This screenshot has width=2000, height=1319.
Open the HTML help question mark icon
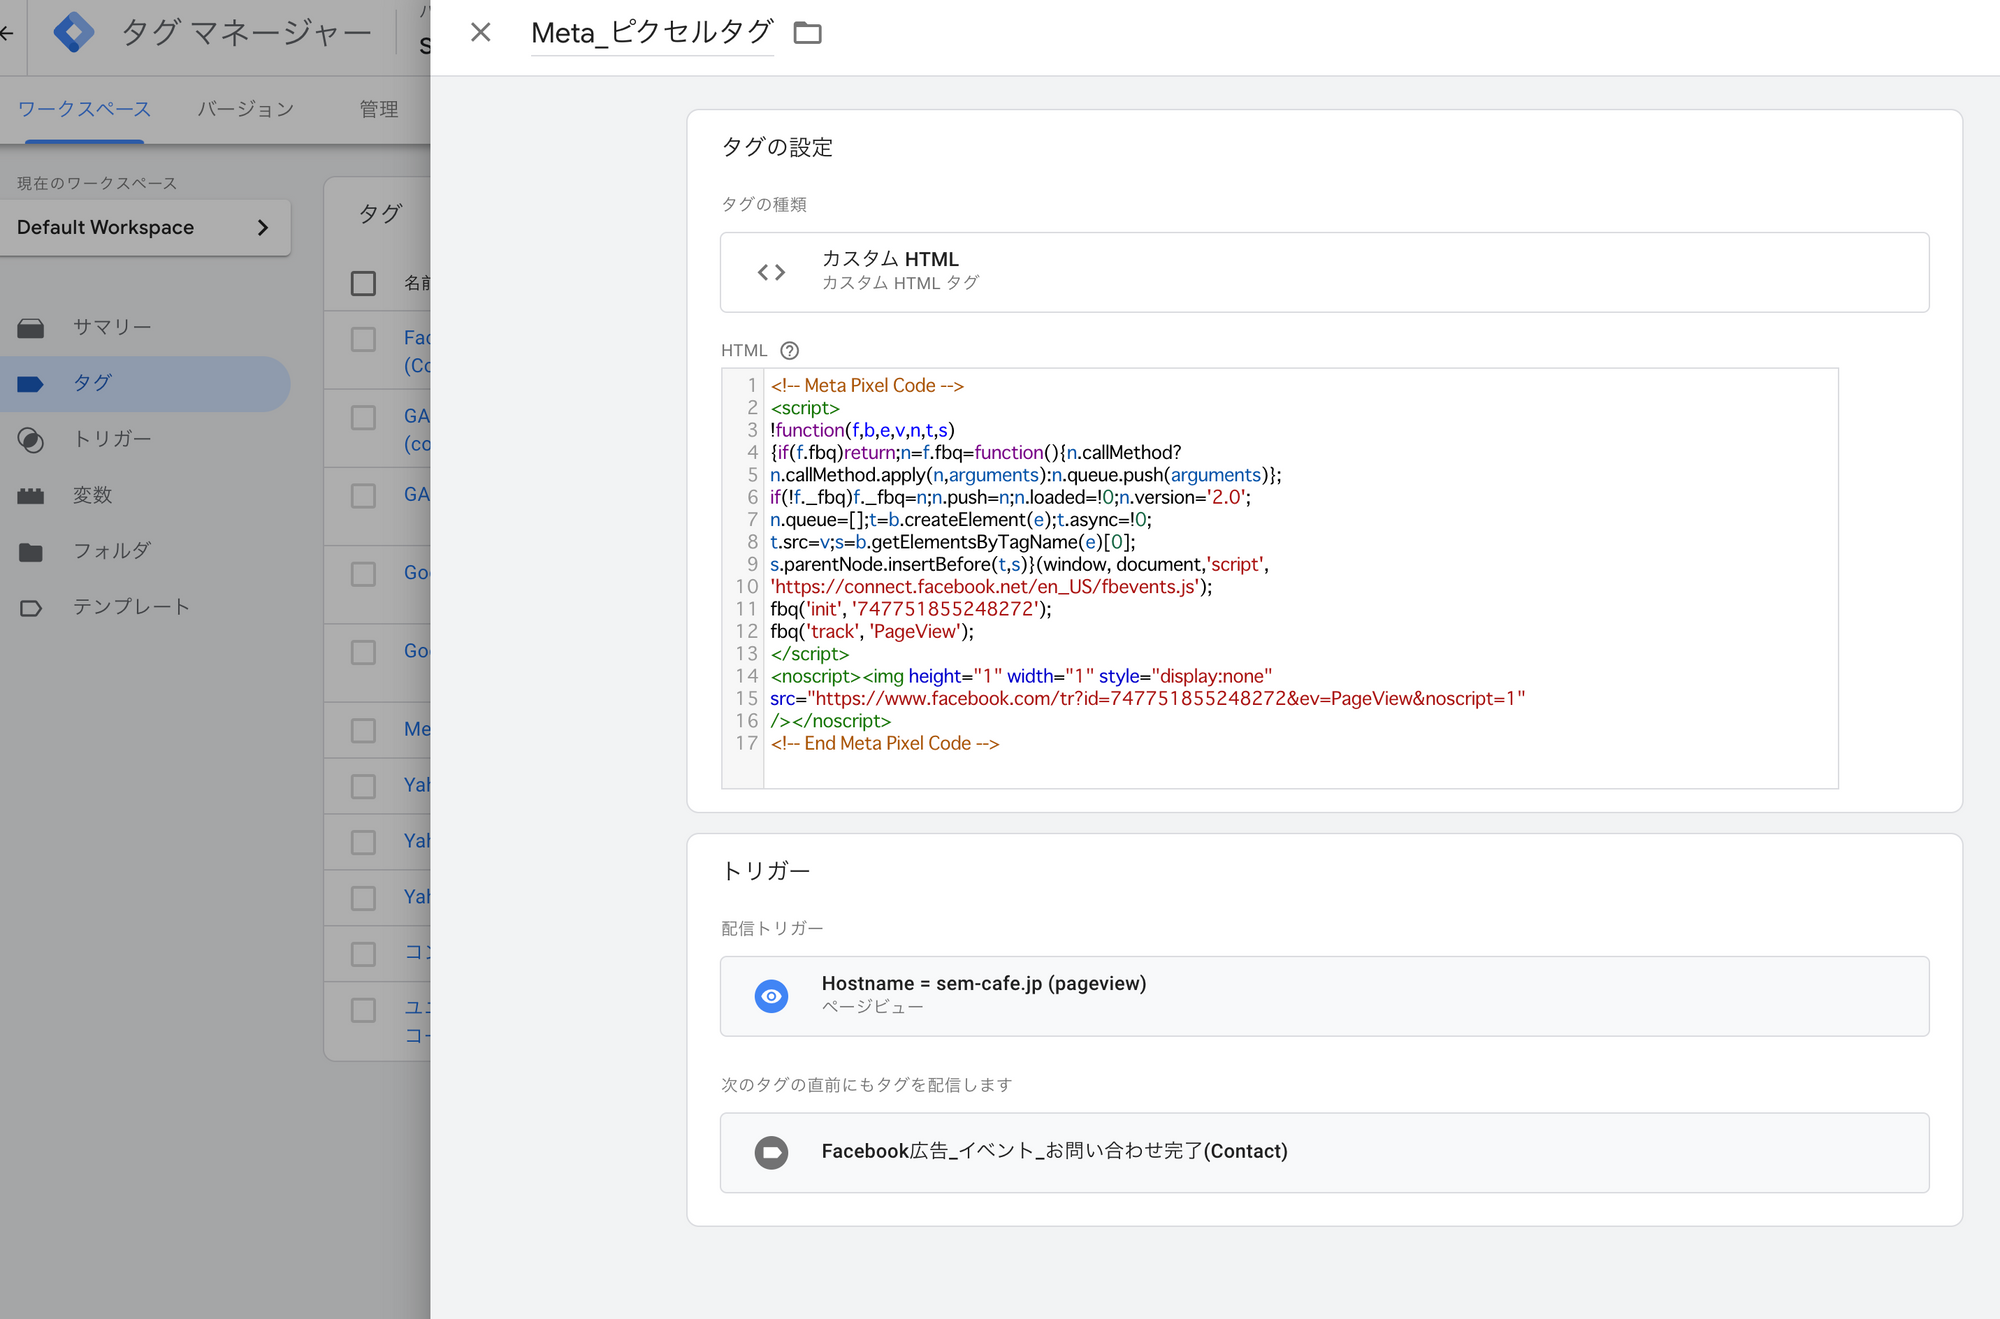point(789,350)
